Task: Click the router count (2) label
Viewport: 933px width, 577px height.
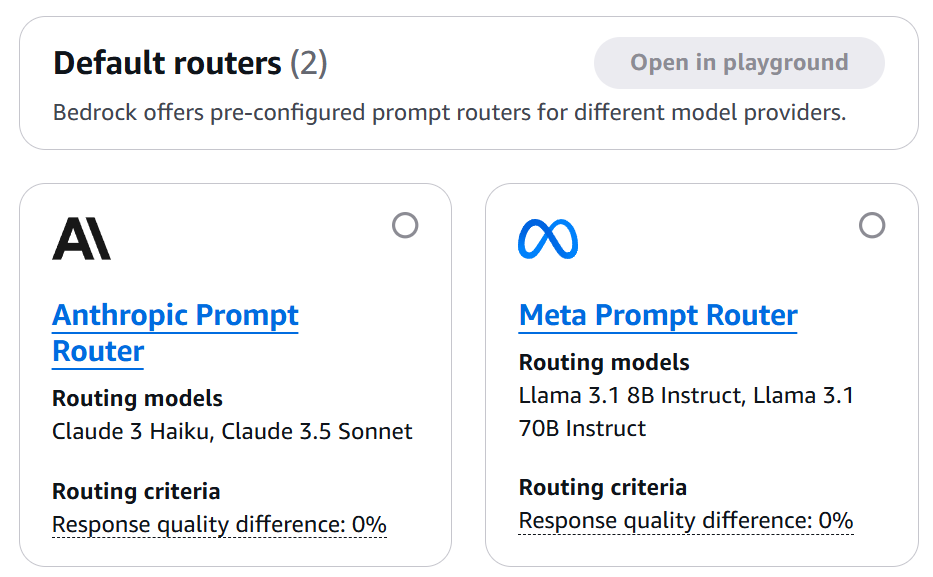Action: 309,64
